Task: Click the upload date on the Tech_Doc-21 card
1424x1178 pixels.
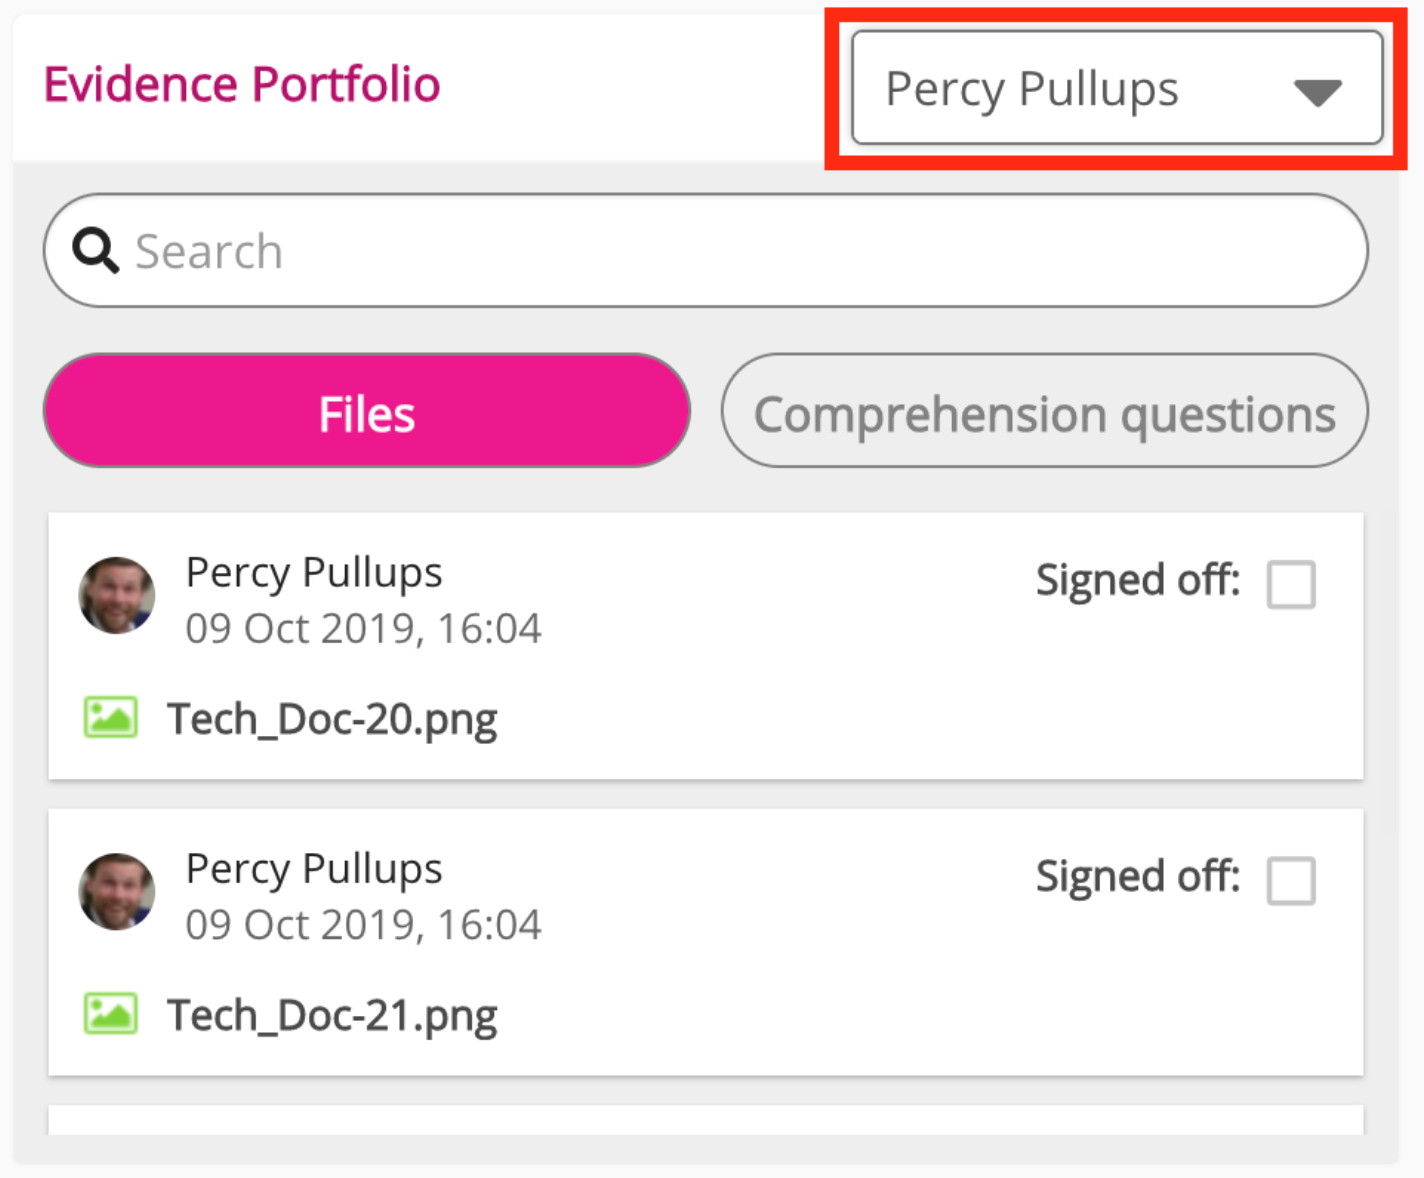Action: [363, 925]
